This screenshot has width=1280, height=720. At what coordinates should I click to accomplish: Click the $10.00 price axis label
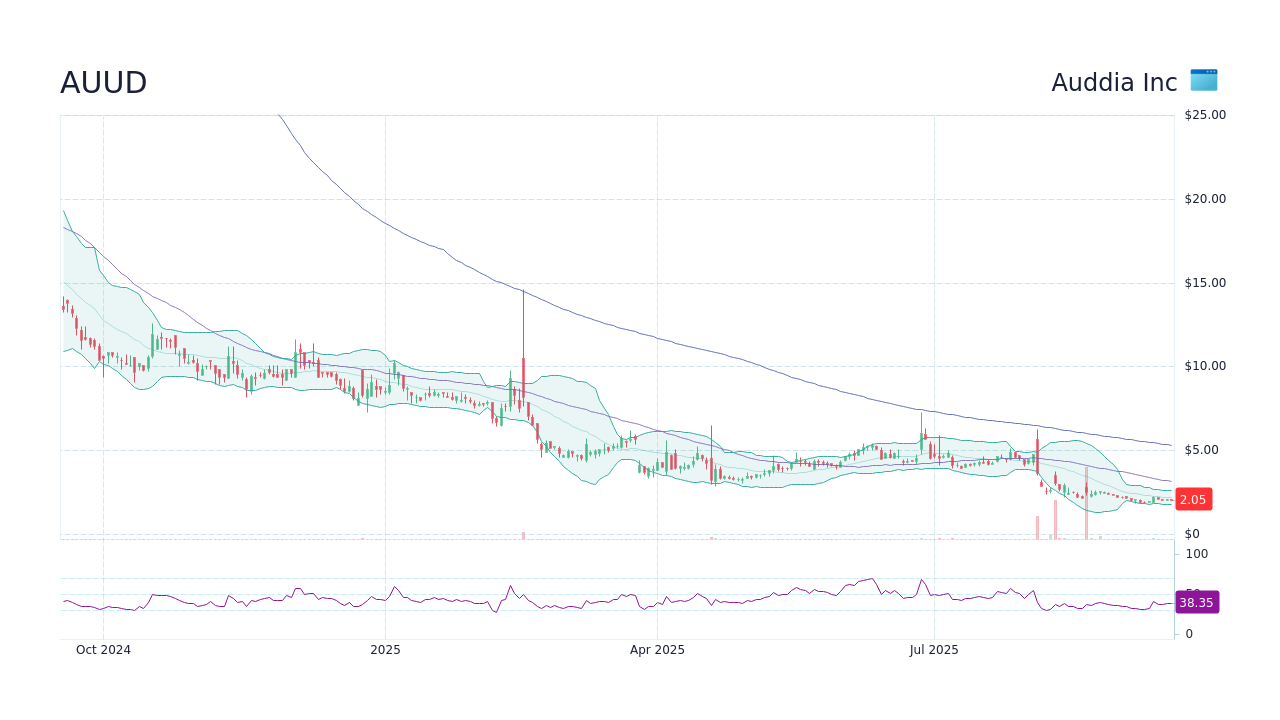point(1205,366)
